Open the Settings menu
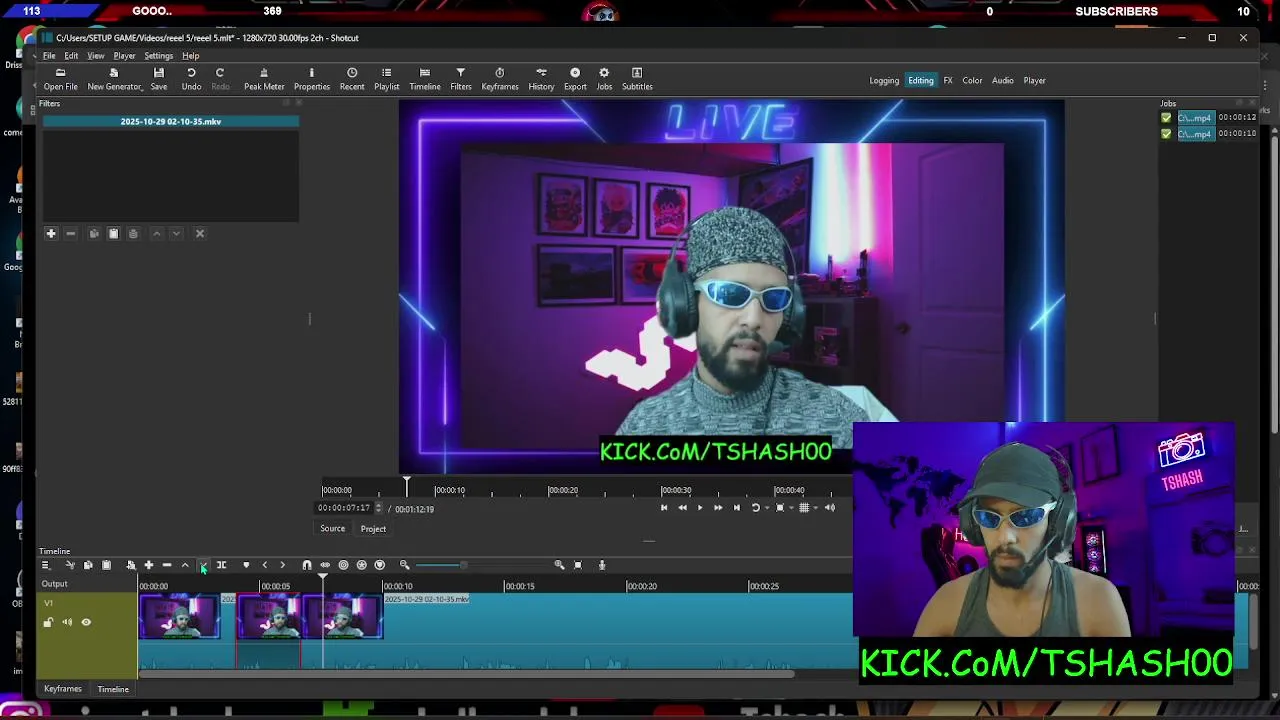The height and width of the screenshot is (720, 1280). pos(158,56)
